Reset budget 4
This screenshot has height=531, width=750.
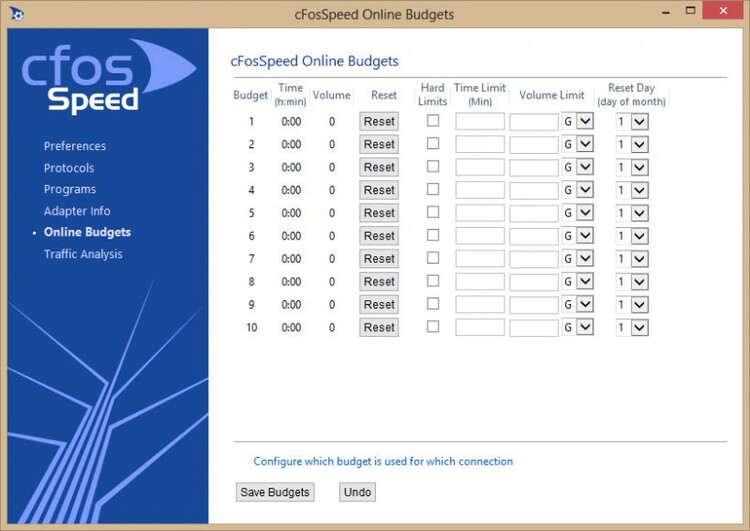(379, 190)
